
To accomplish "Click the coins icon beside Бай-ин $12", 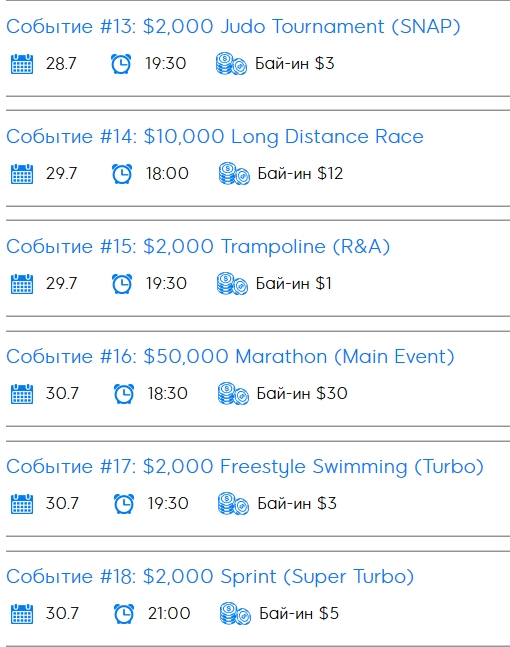I will point(234,174).
